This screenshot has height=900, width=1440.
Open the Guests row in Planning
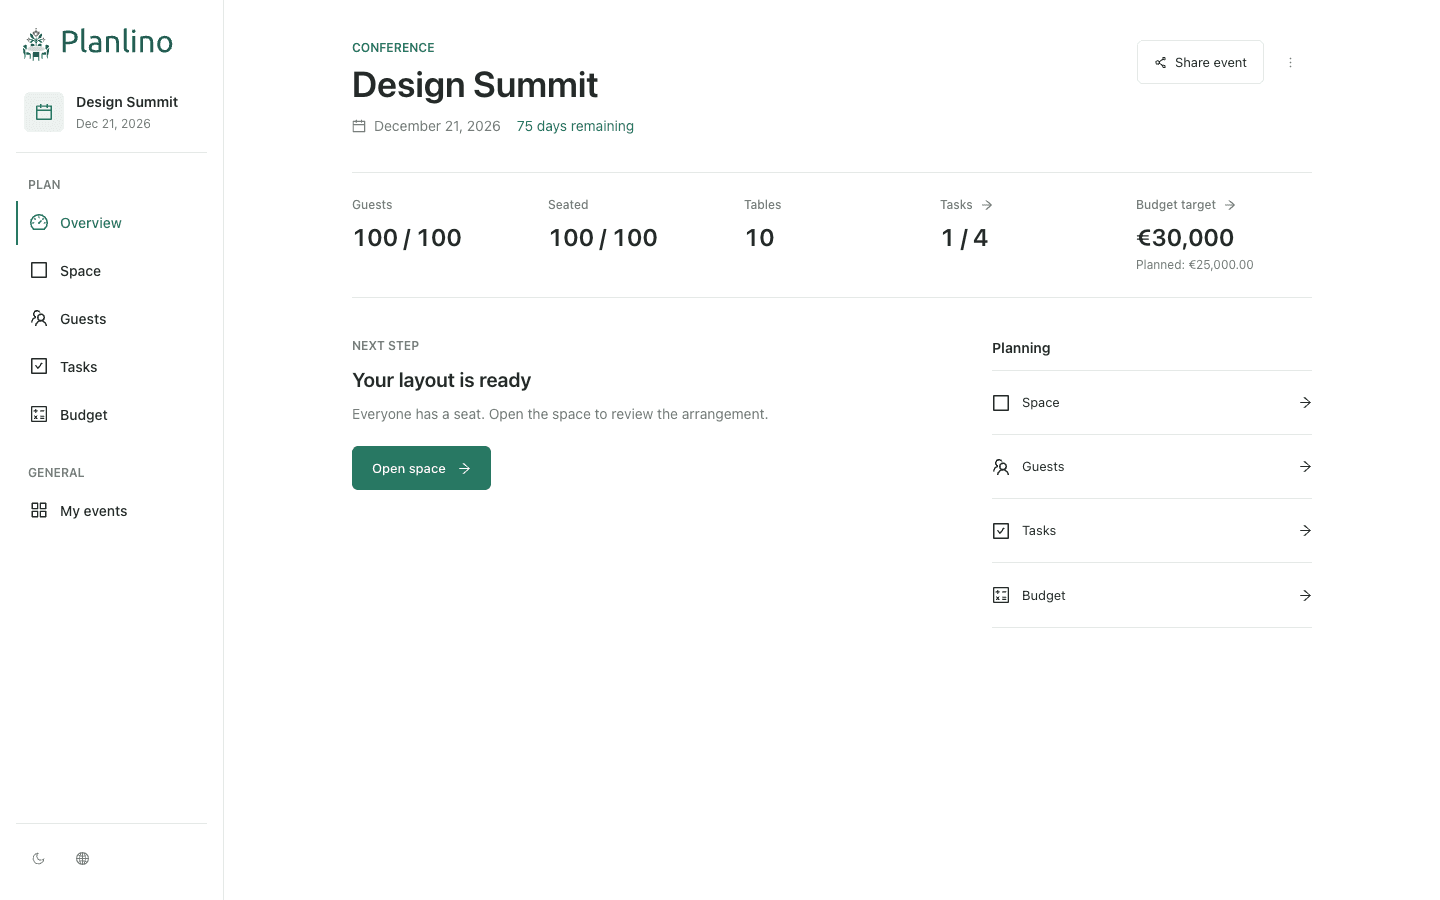tap(1152, 467)
